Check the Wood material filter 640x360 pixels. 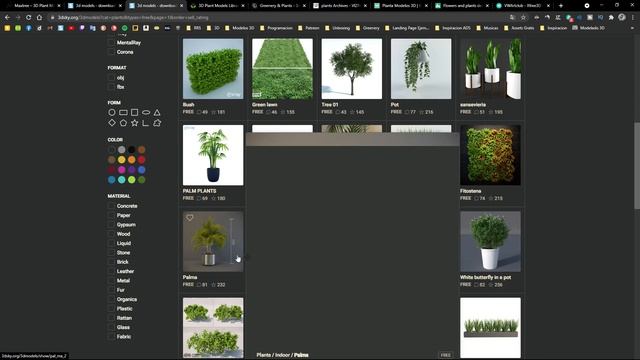[x=111, y=234]
